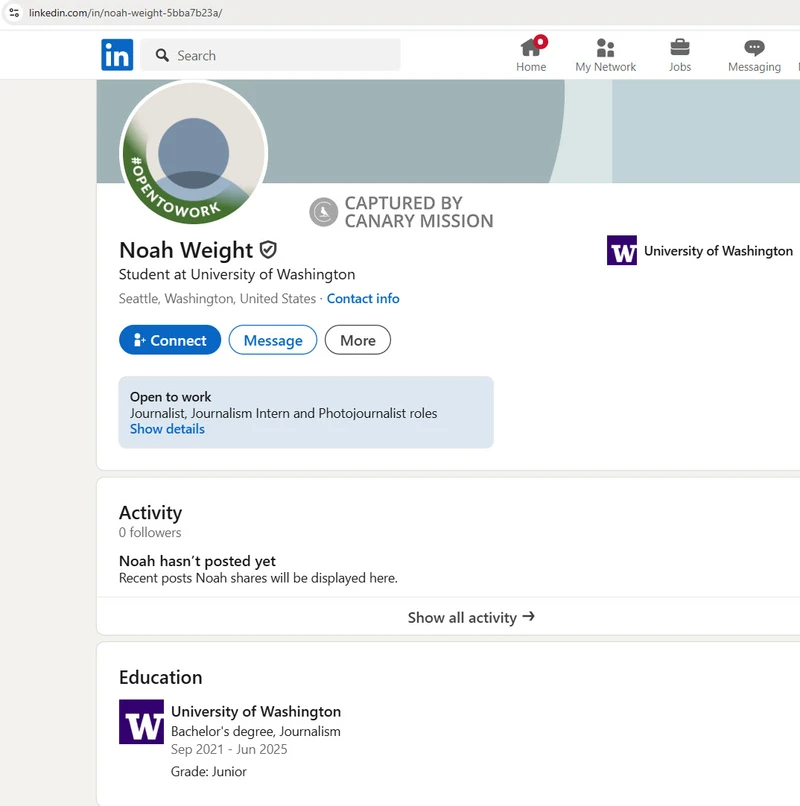Go to My Network icon
800x806 pixels.
[605, 47]
